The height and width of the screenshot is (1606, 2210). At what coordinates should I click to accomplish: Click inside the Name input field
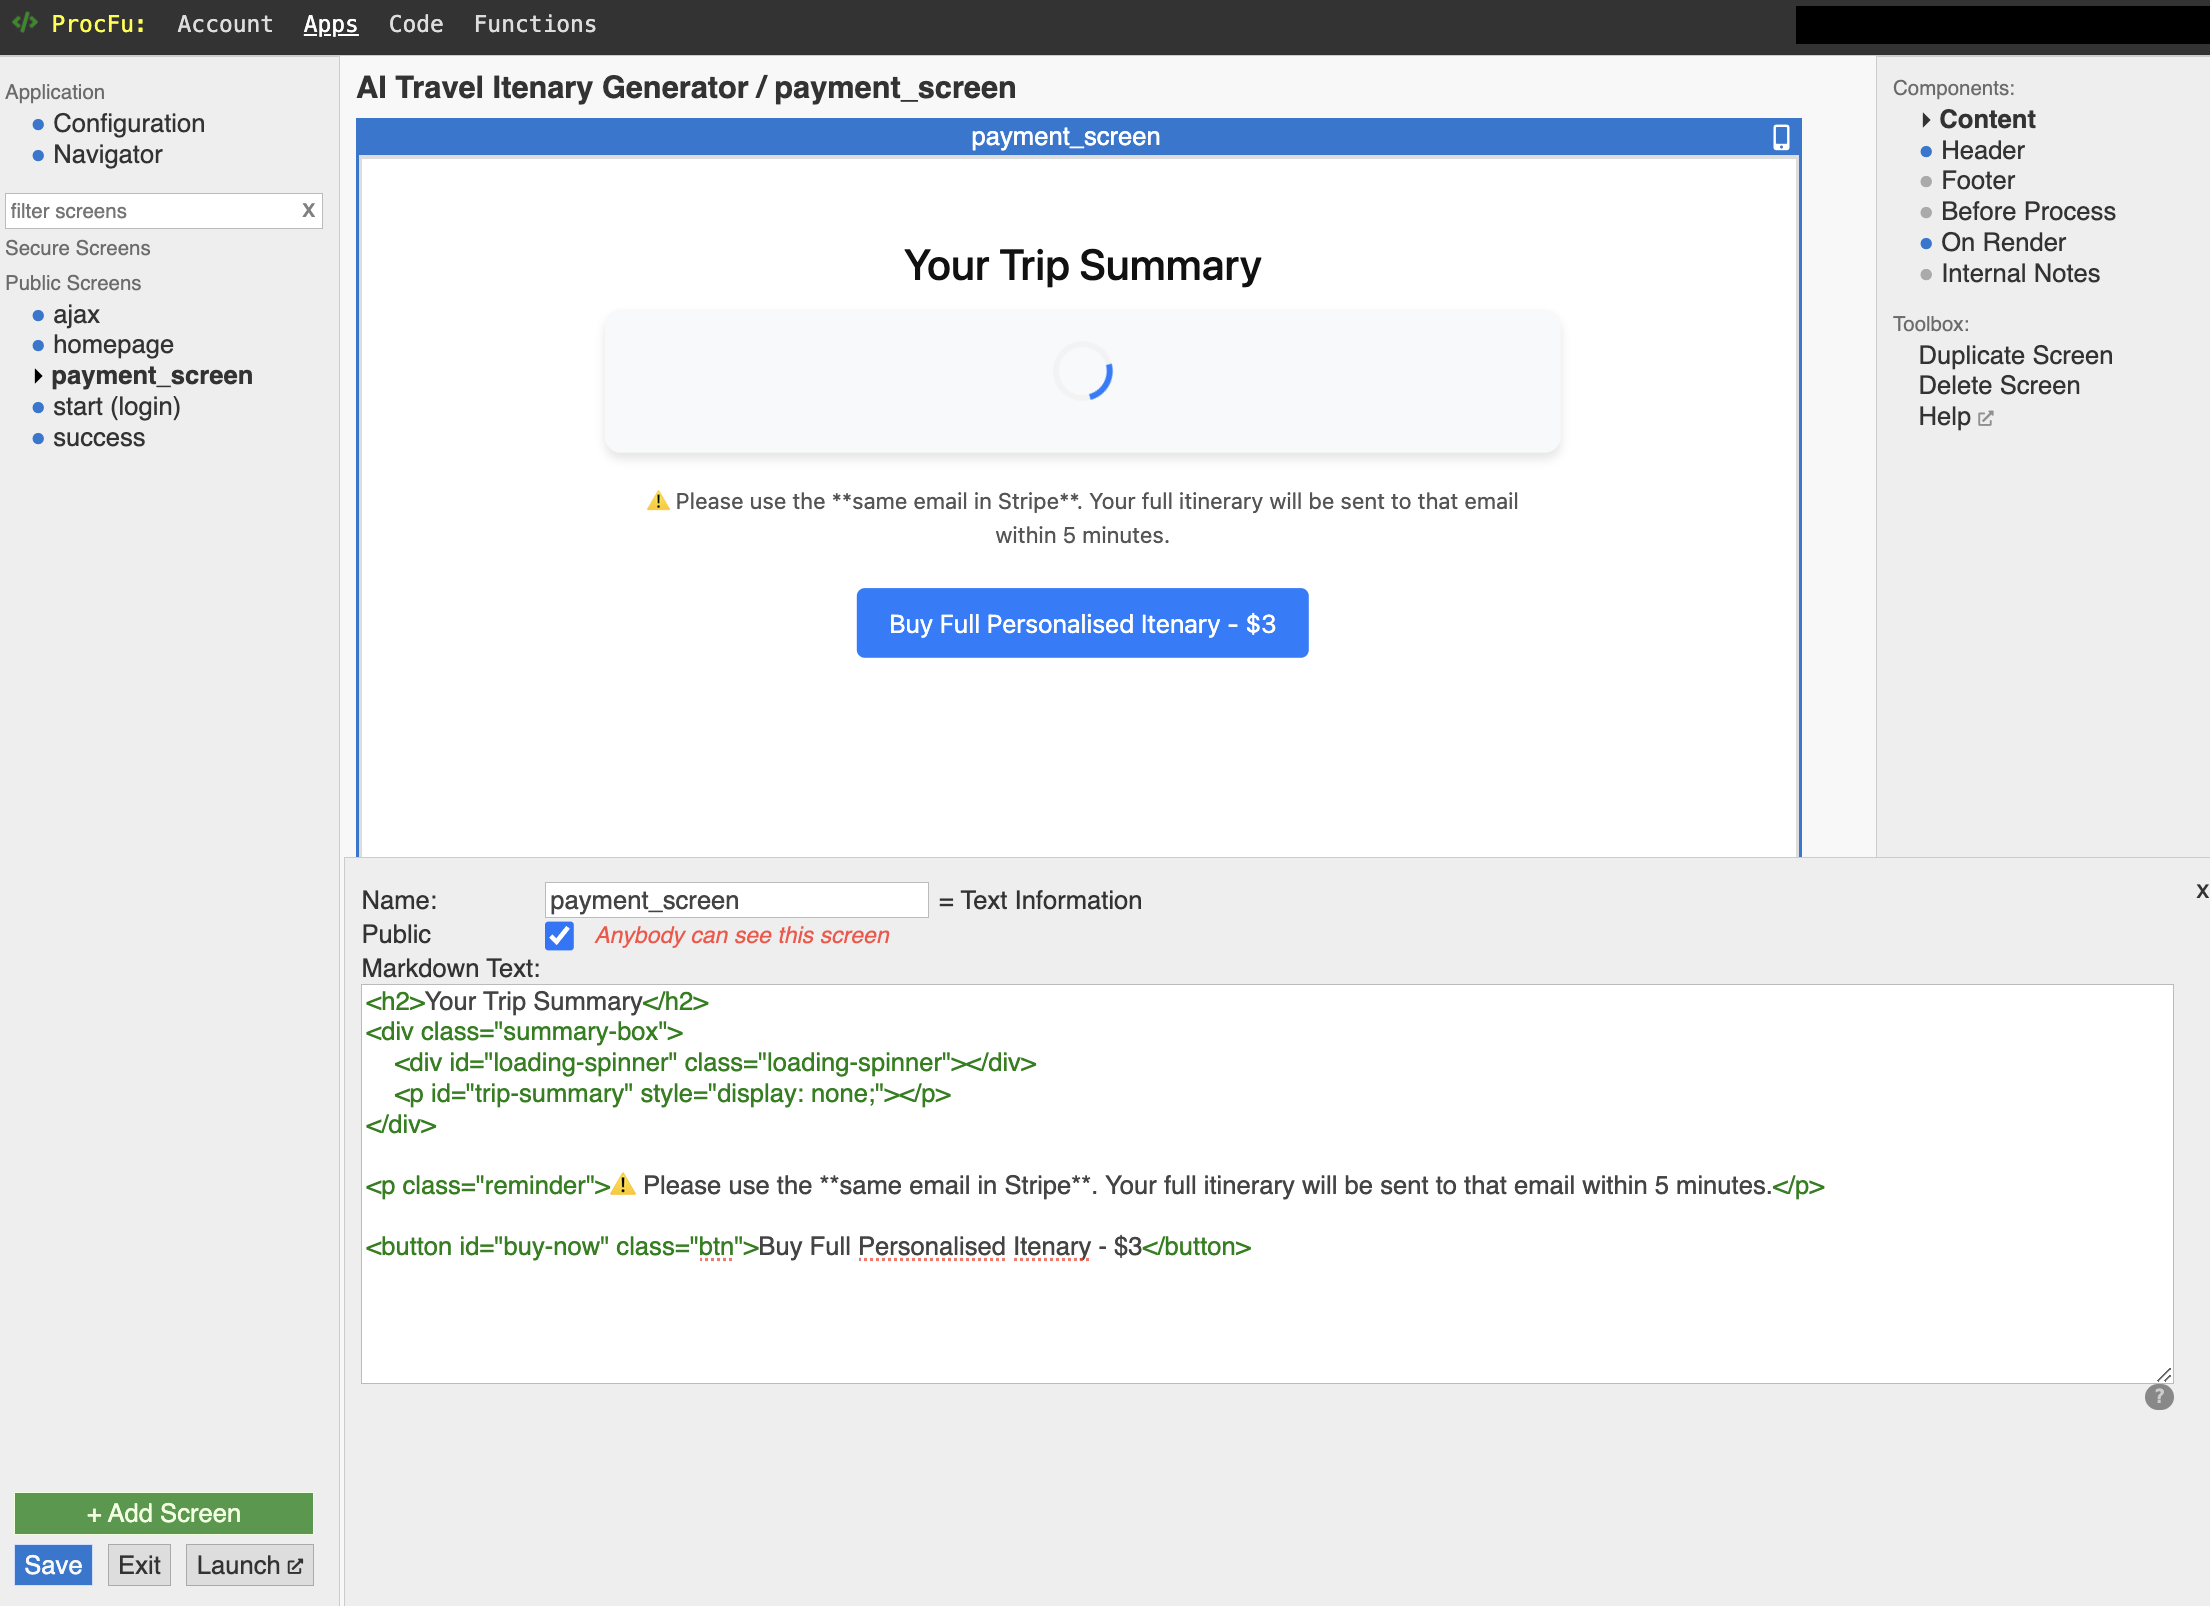(x=735, y=899)
